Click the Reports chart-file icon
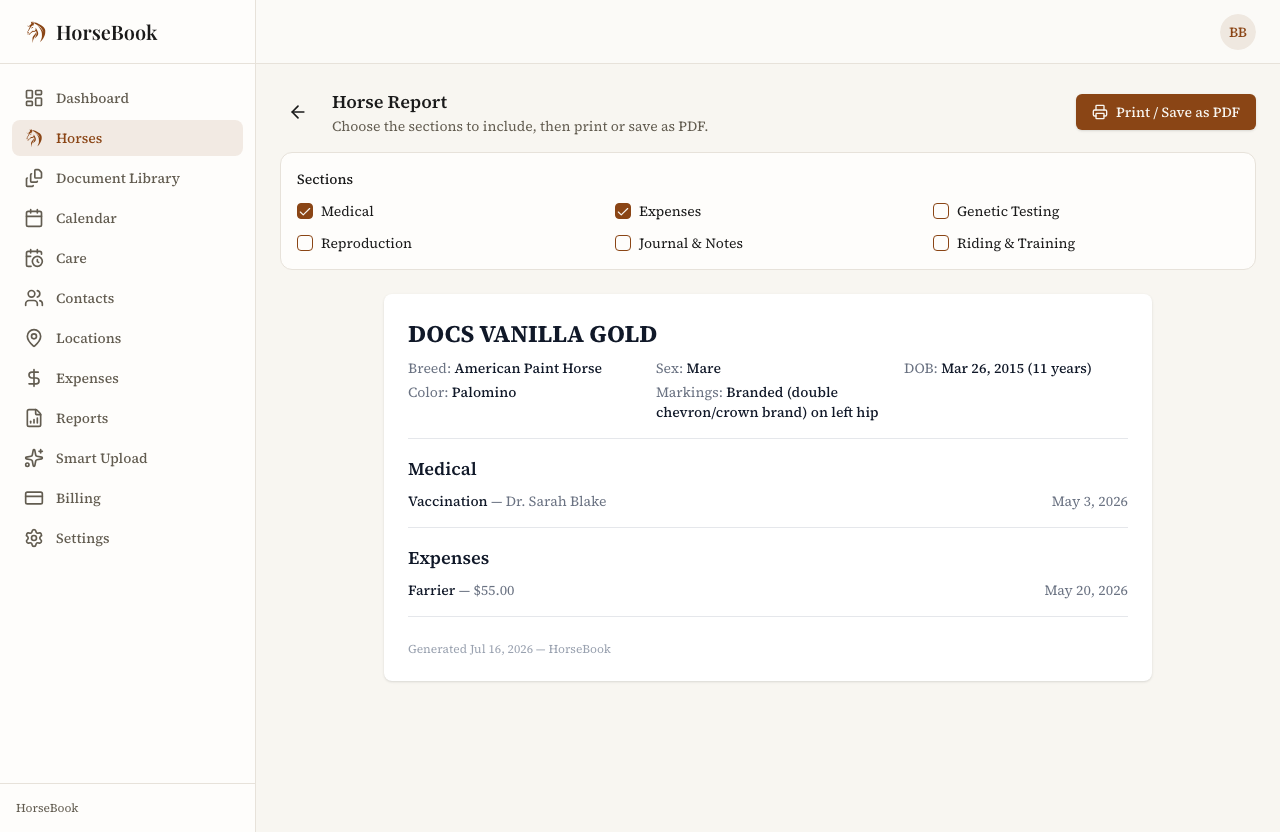Image resolution: width=1280 pixels, height=832 pixels. click(34, 418)
